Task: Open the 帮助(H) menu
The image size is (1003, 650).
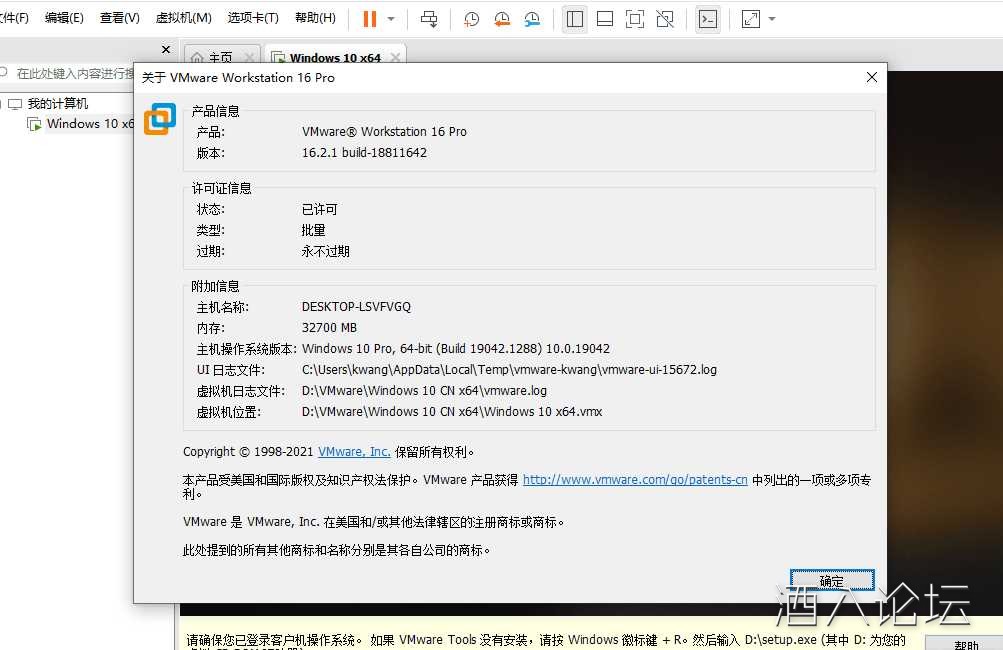Action: pyautogui.click(x=315, y=18)
